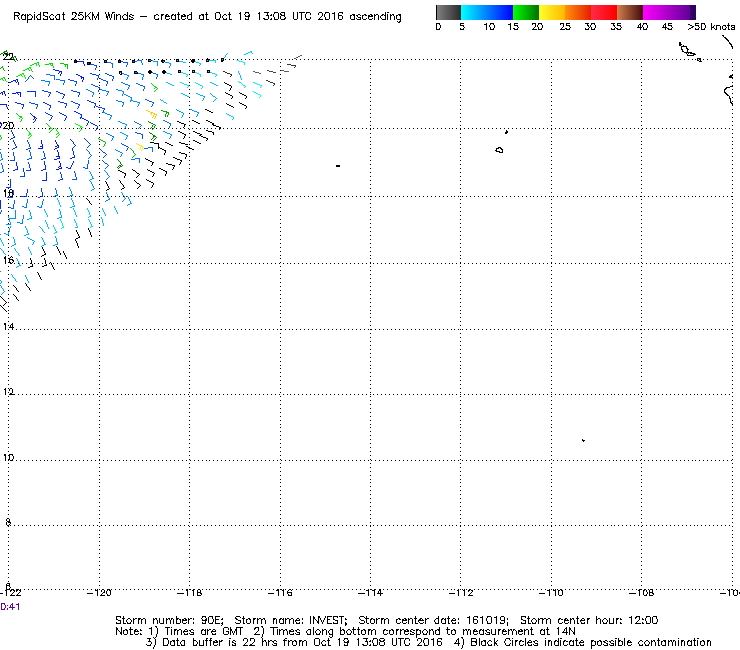Image resolution: width=740 pixels, height=650 pixels.
Task: Select the blue 10-15 knots color segment
Action: (x=500, y=12)
